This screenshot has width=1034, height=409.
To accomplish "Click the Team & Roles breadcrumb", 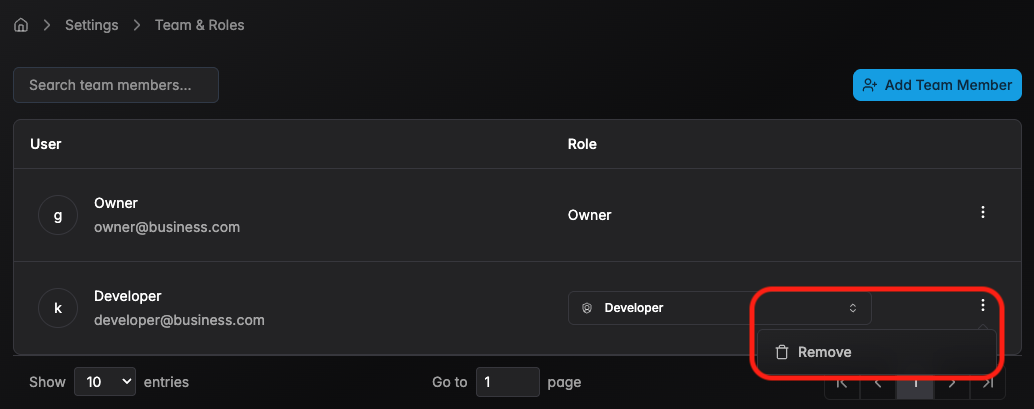I will point(199,25).
